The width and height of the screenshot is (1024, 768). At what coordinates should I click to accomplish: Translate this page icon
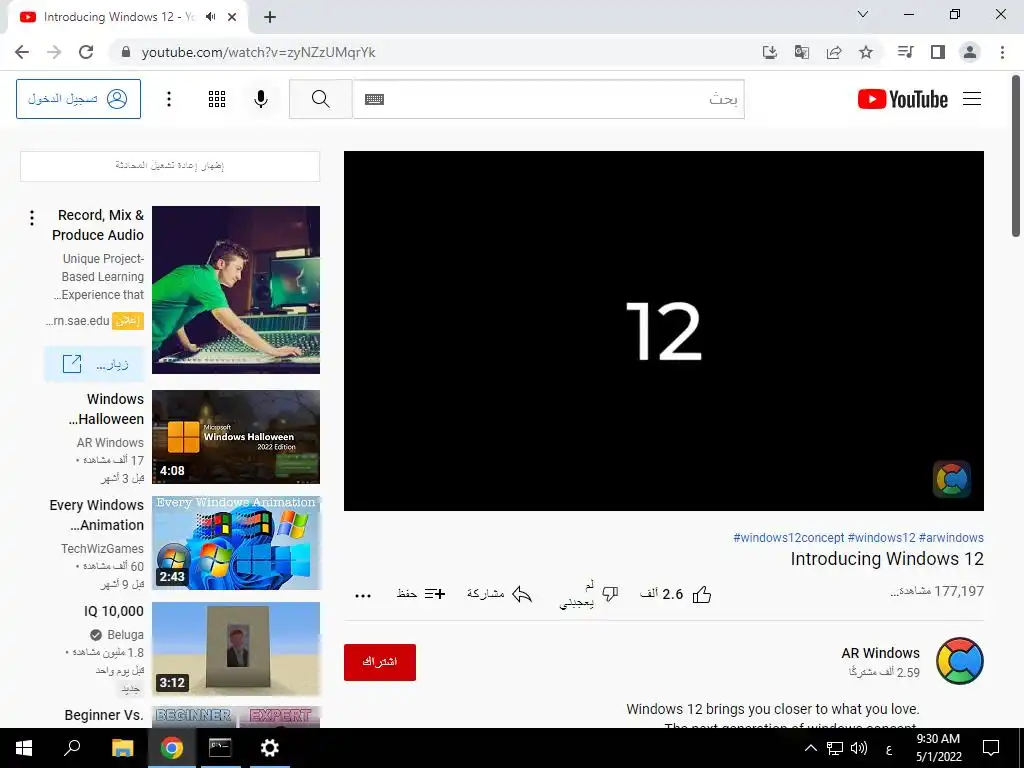(802, 52)
